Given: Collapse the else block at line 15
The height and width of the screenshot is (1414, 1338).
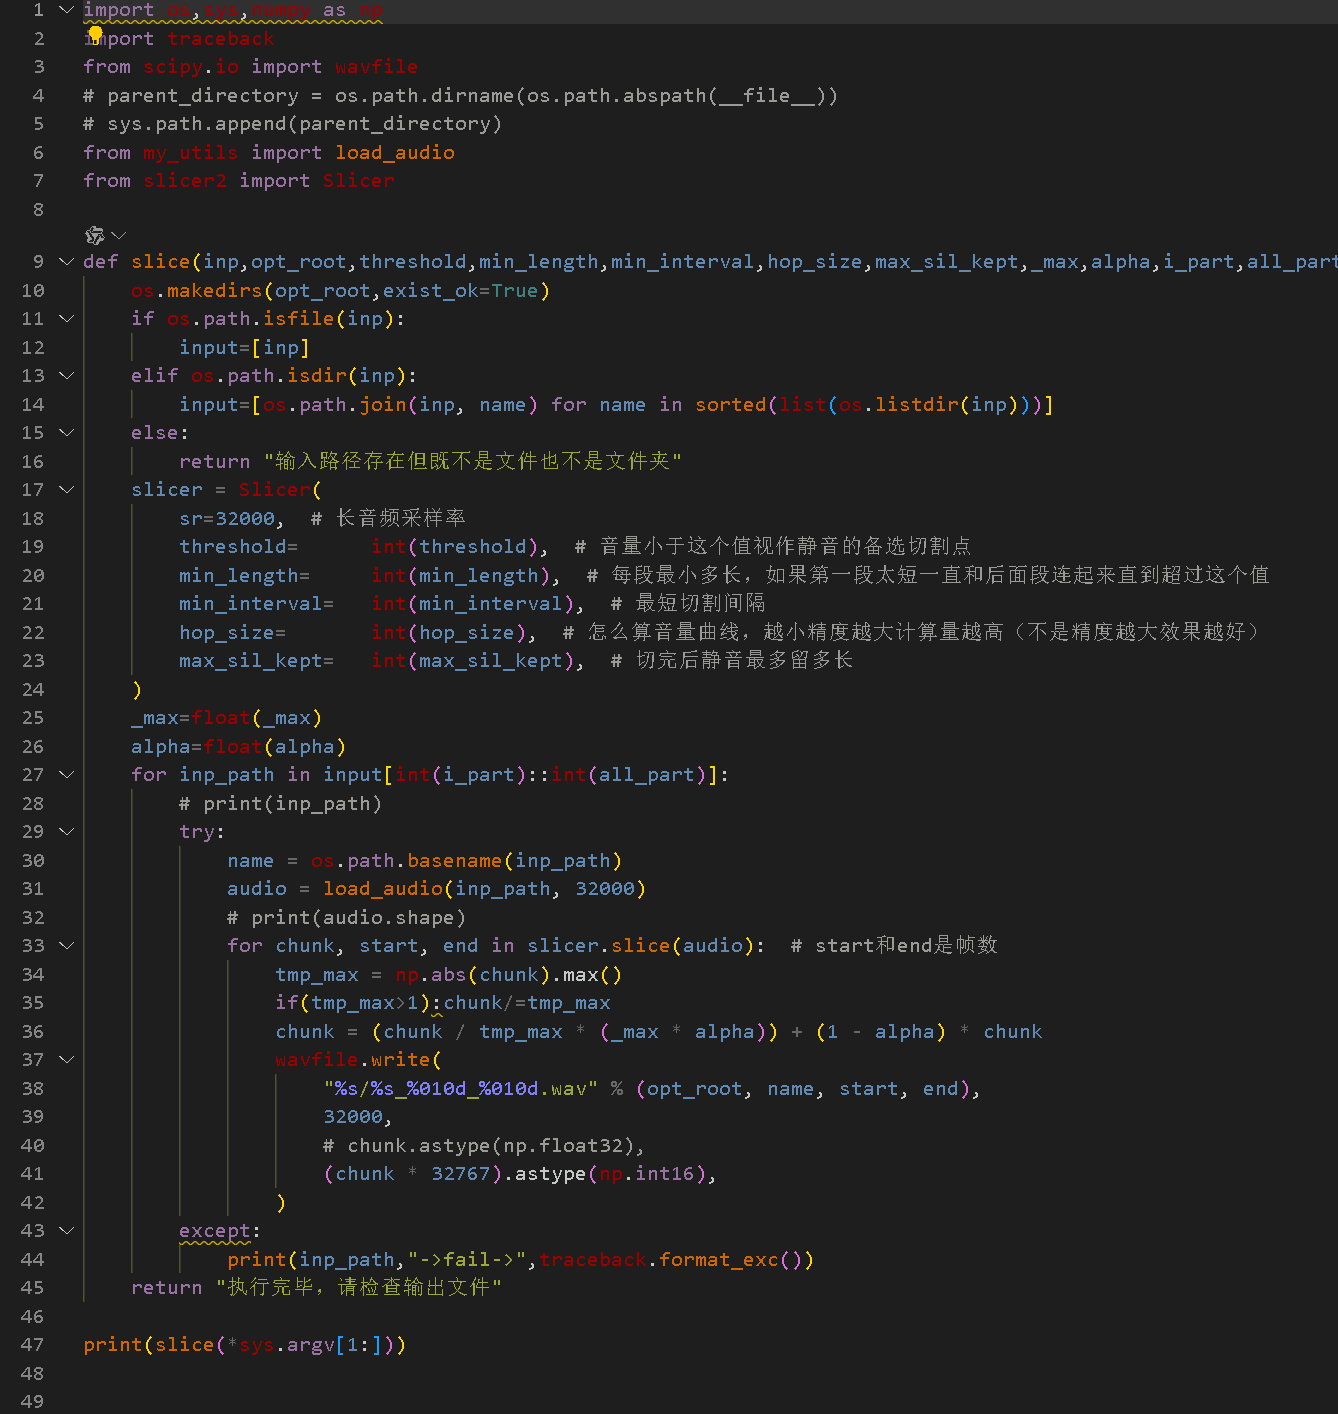Looking at the screenshot, I should 66,432.
